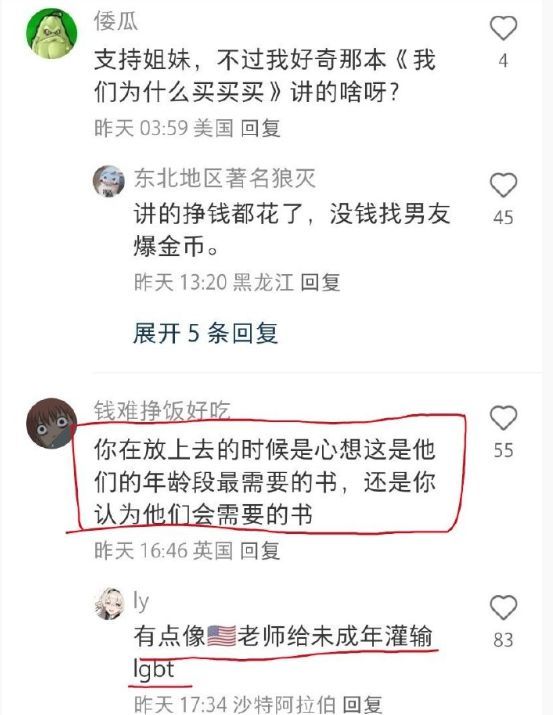Like 东北地区著名狼灭's reply
Image resolution: width=553 pixels, height=715 pixels.
point(503,185)
